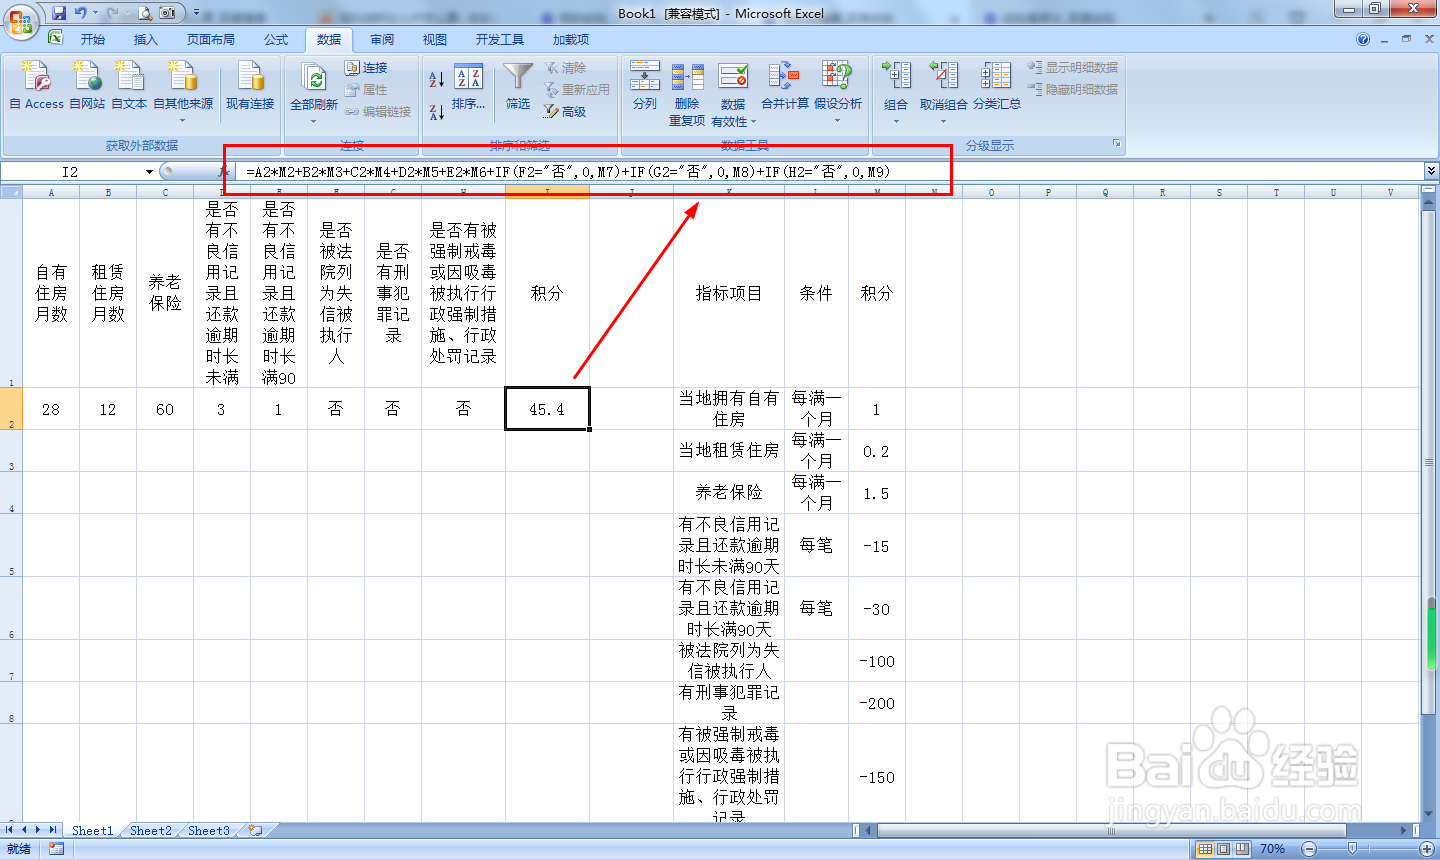Import data using the Access icon
Viewport: 1440px width, 860px height.
click(36, 85)
